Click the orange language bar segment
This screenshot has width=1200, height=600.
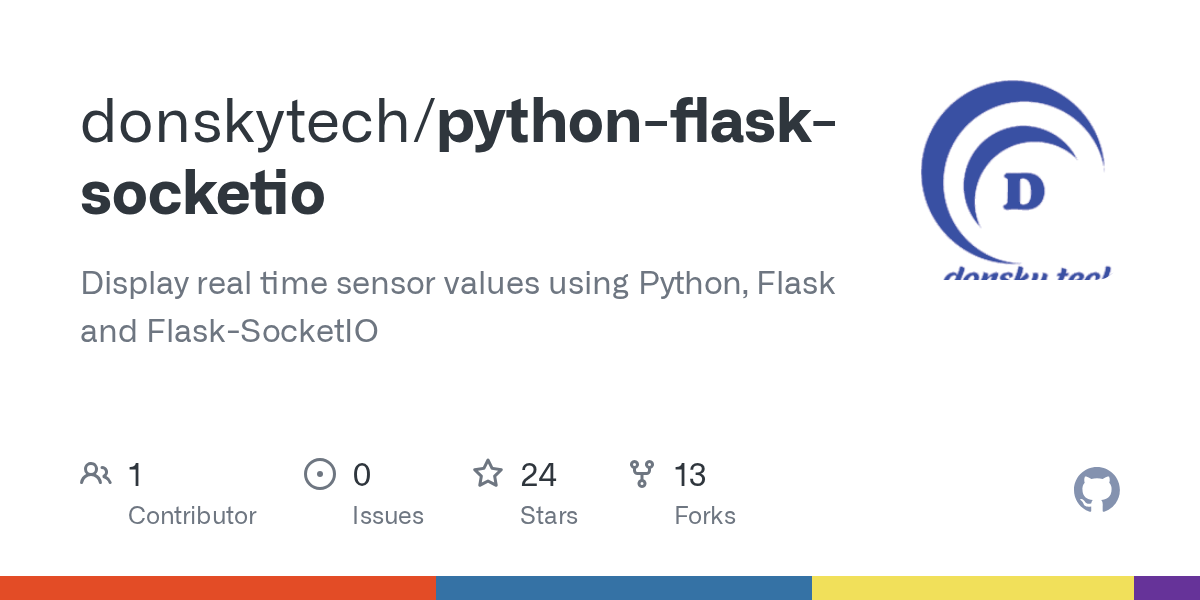pos(217,588)
